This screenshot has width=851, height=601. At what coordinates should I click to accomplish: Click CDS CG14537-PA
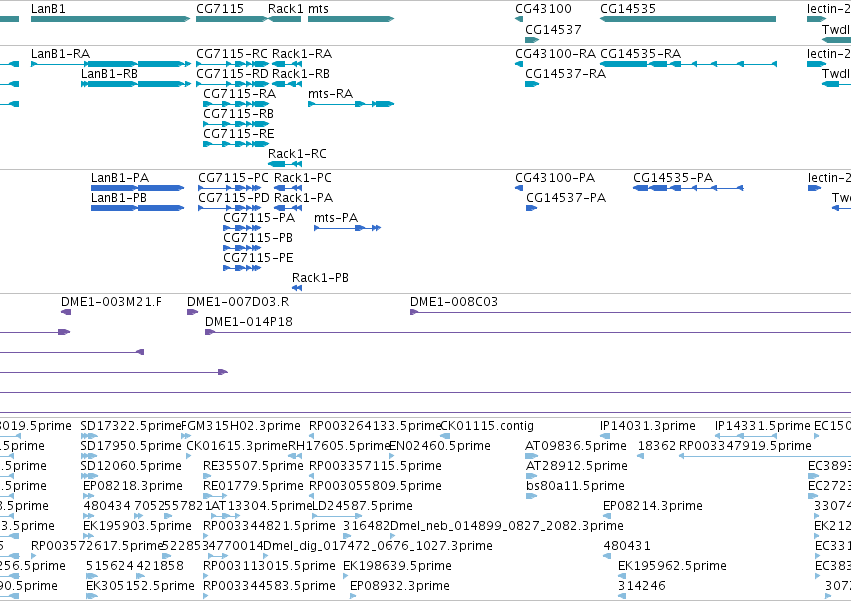coord(531,208)
